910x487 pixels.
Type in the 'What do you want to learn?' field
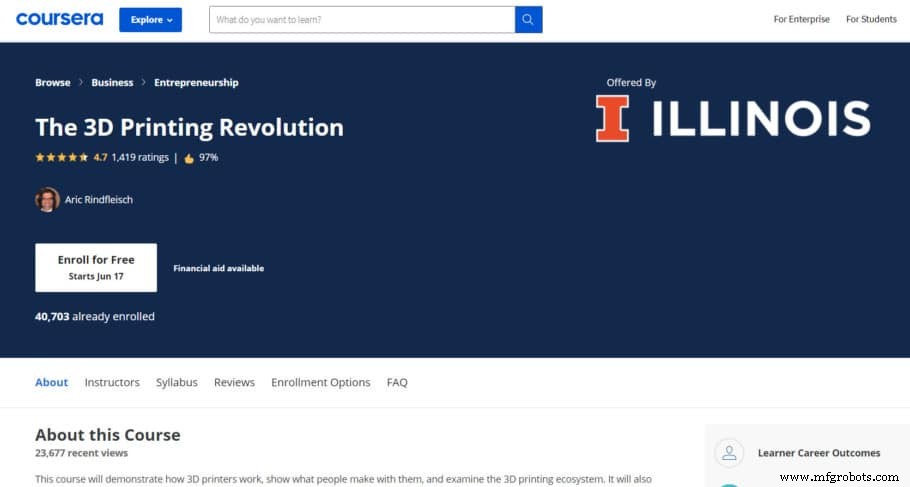tap(361, 20)
